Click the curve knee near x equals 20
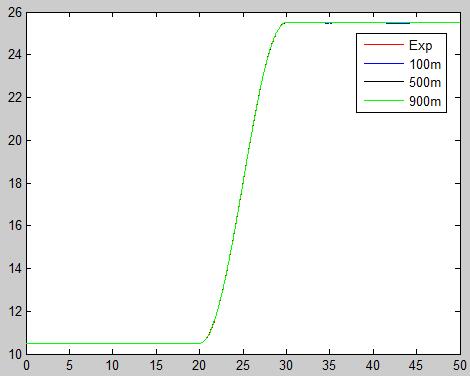This screenshot has height=376, width=470. point(202,342)
